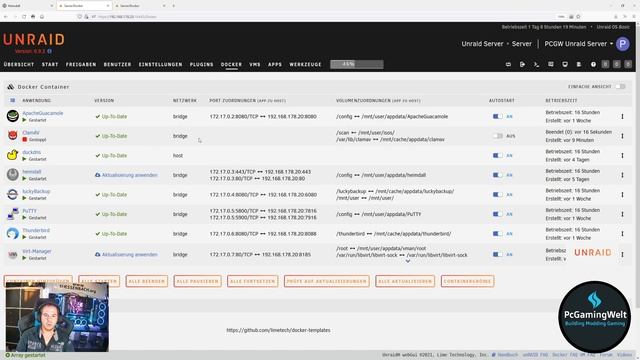The width and height of the screenshot is (640, 360).
Task: Toggle ApacheGuacamole autostart switch
Action: click(497, 116)
